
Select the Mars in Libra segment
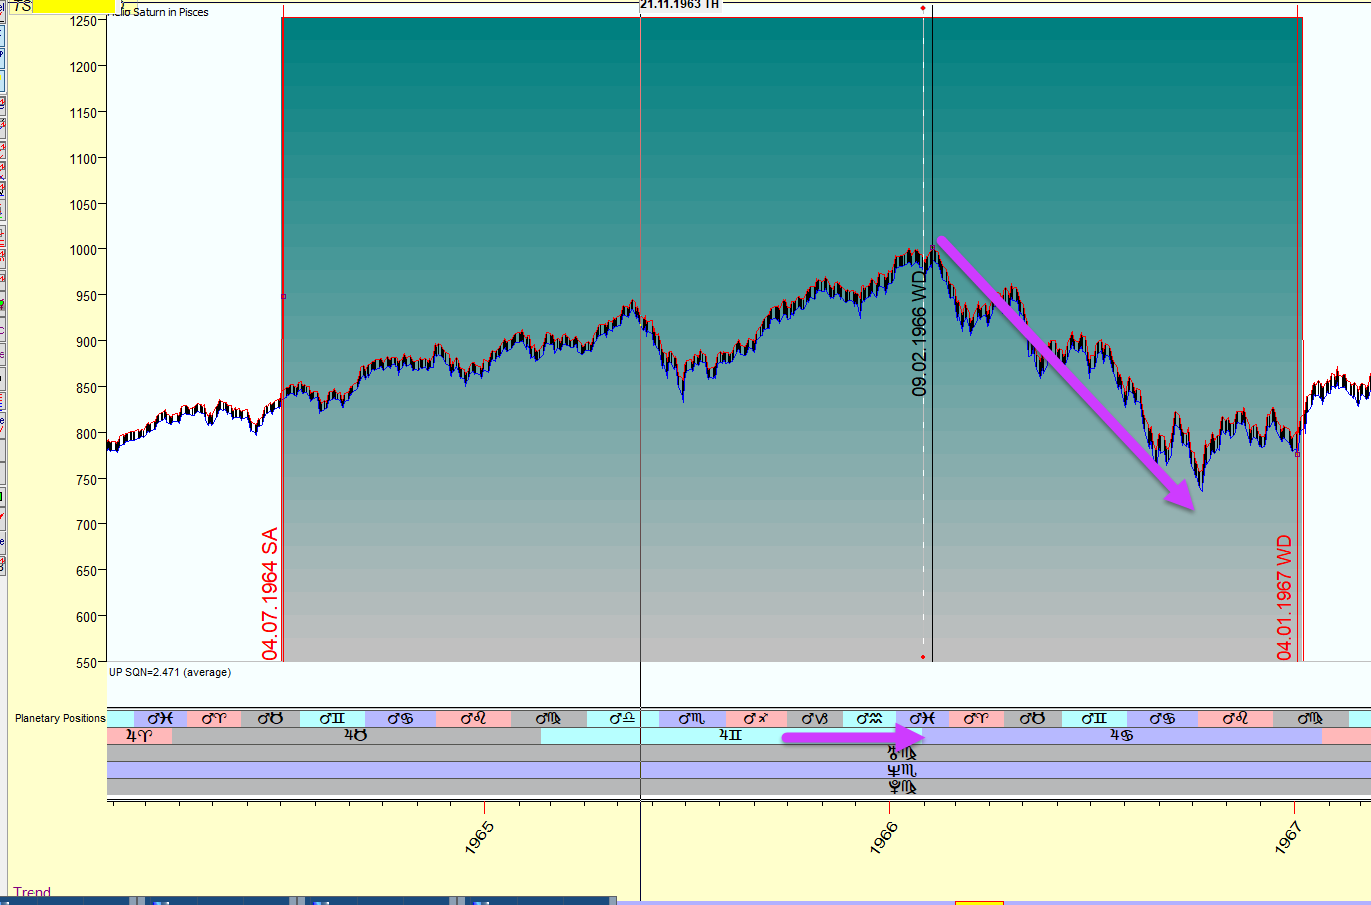click(623, 719)
